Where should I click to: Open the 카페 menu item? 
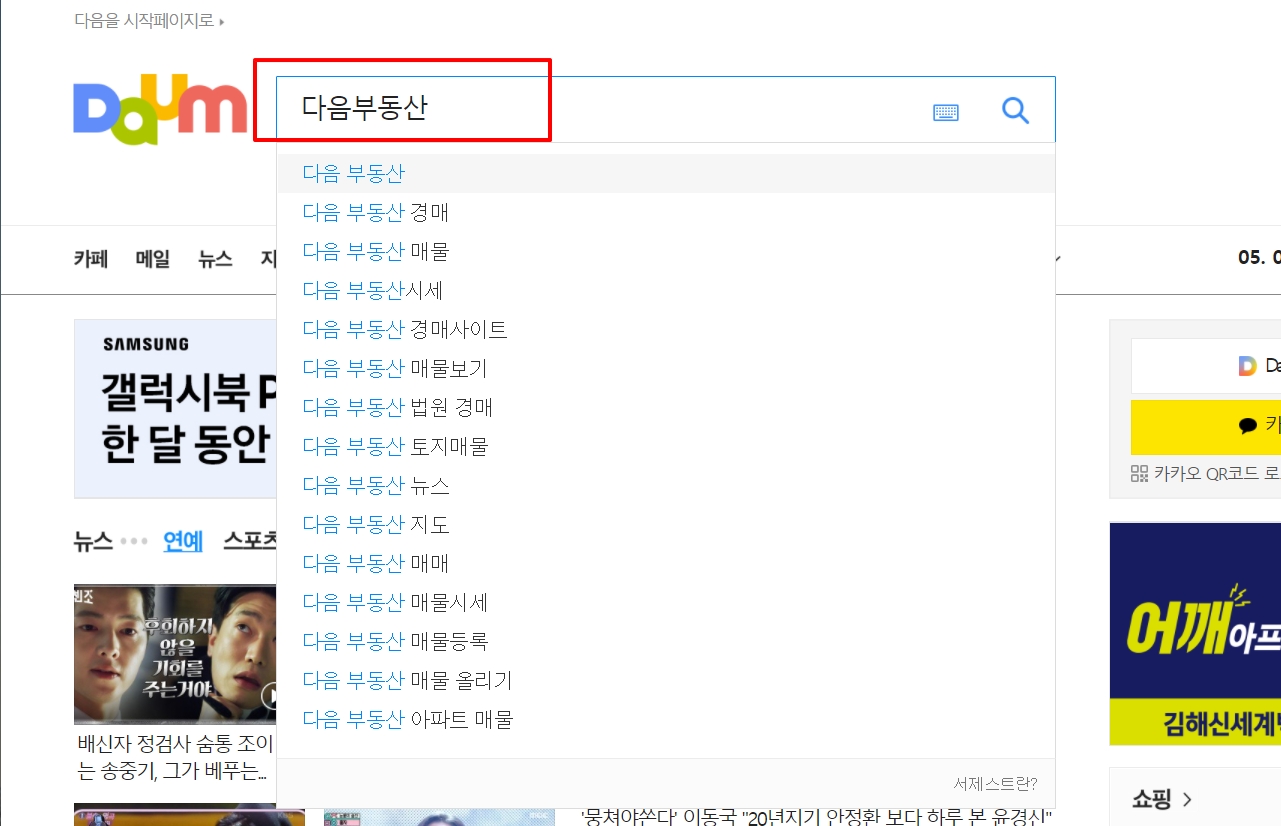(x=91, y=259)
